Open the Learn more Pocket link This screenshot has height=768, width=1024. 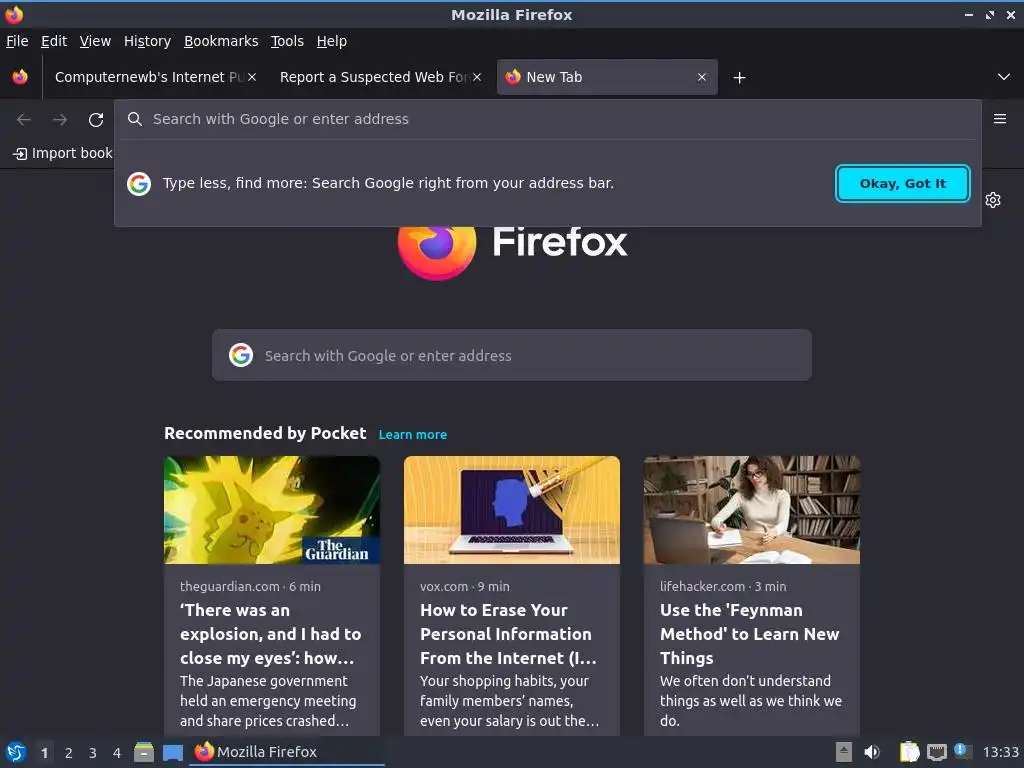(x=413, y=435)
